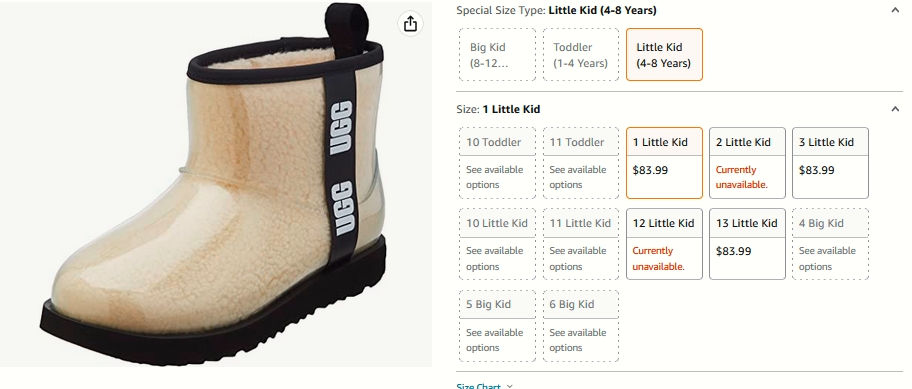
Task: Select Toddler (1-4 Years) size type
Action: (x=580, y=55)
